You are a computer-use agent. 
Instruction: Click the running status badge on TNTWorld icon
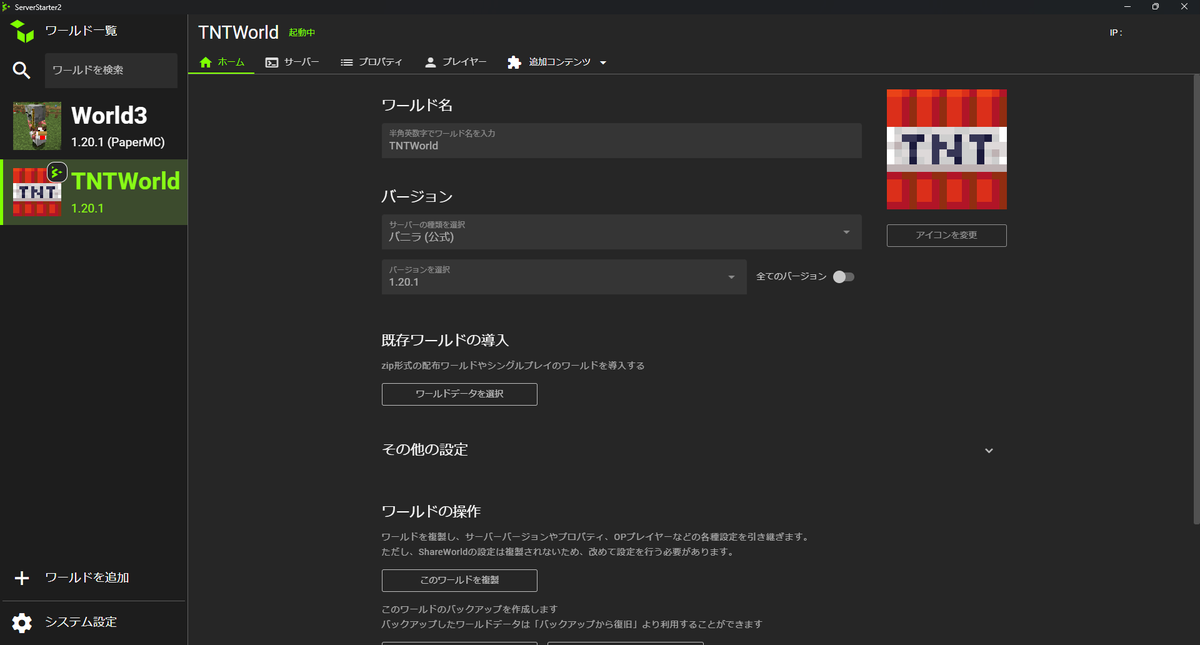(x=57, y=171)
